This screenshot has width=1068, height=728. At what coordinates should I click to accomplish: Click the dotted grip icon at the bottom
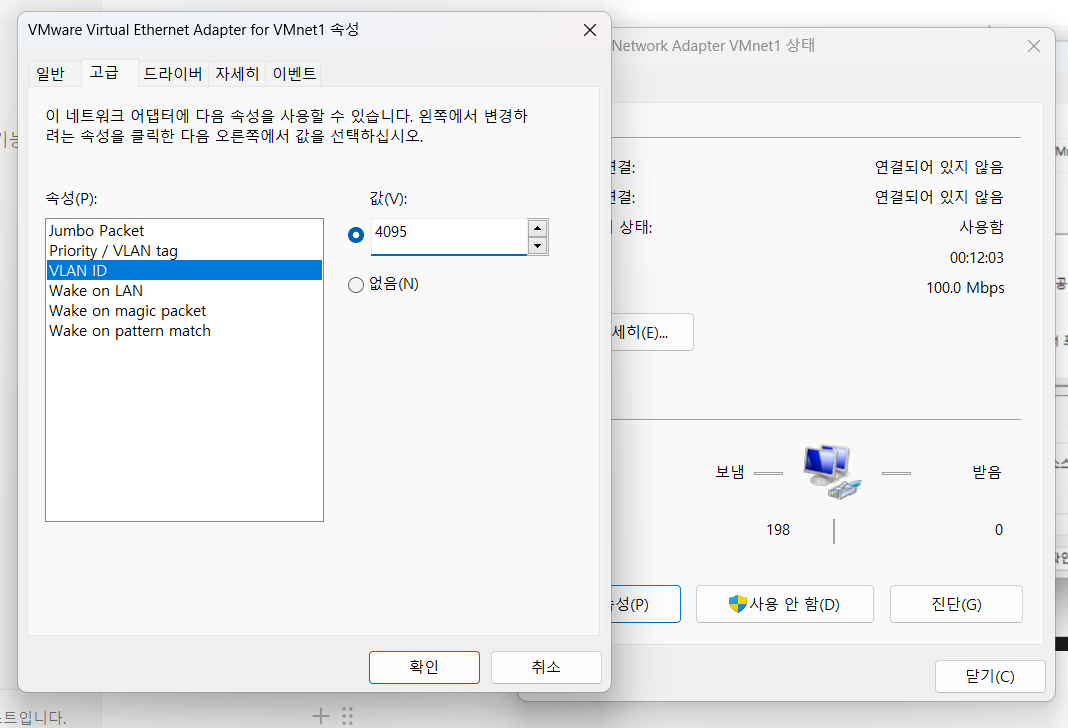pyautogui.click(x=347, y=716)
